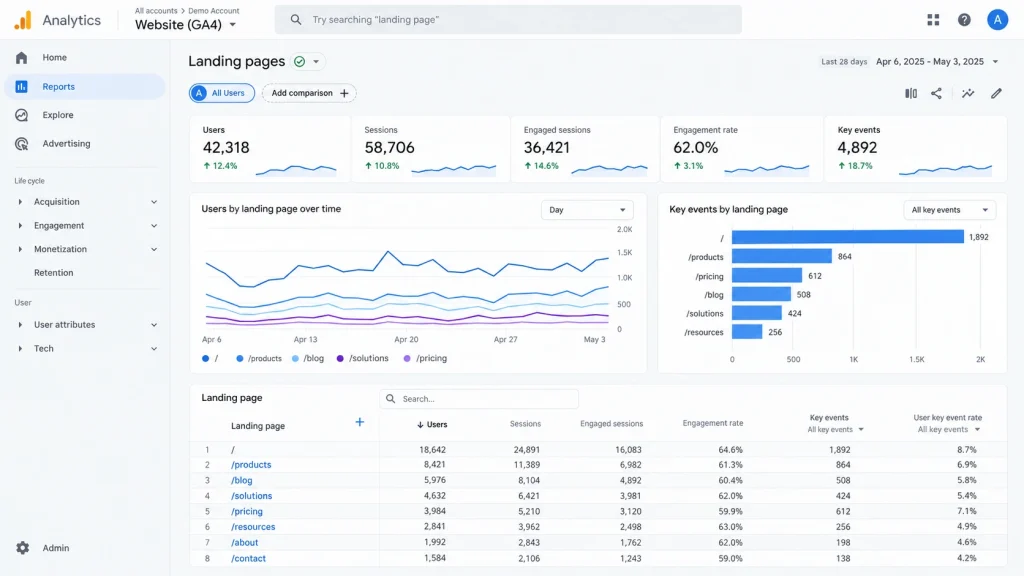Click the All accounts breadcrumb link

tap(156, 10)
